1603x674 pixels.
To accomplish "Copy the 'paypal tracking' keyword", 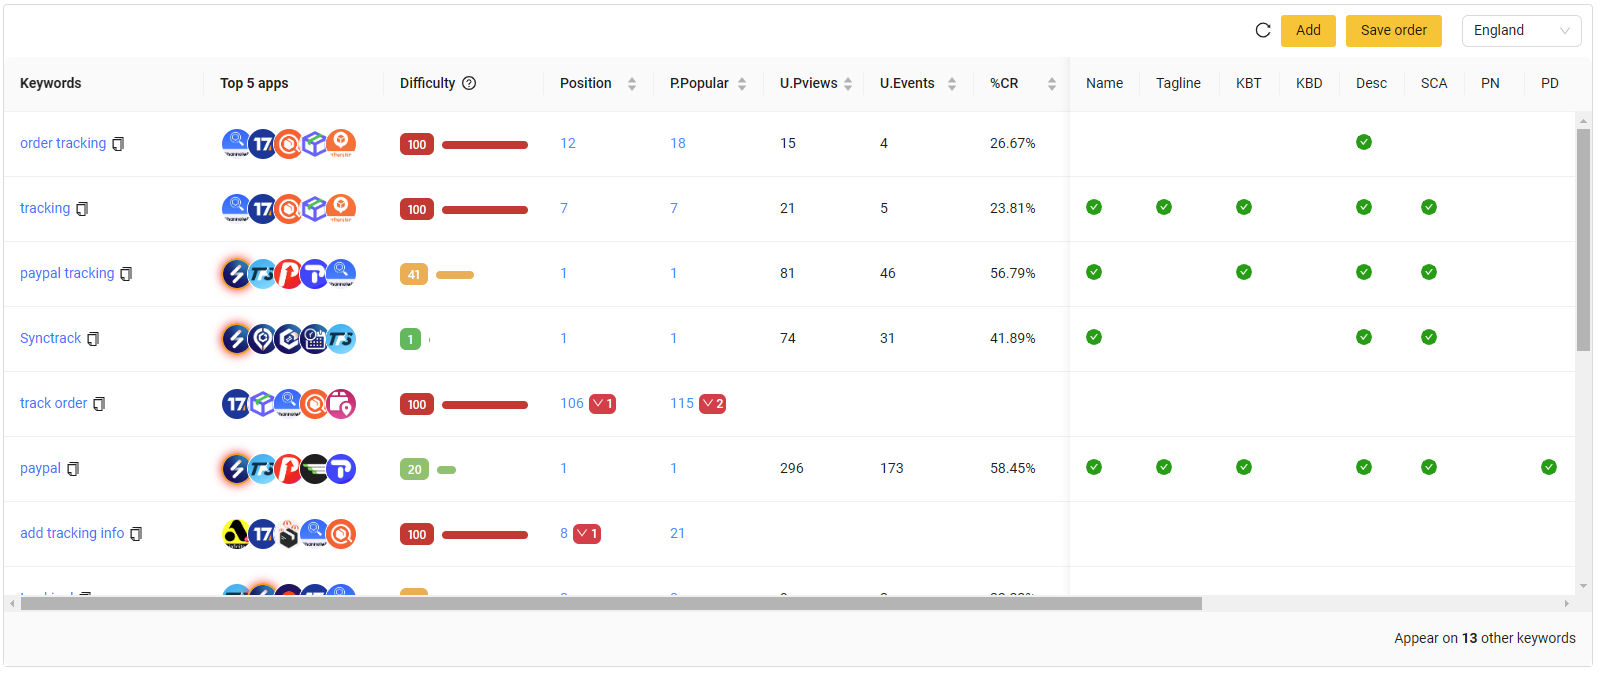I will point(126,274).
